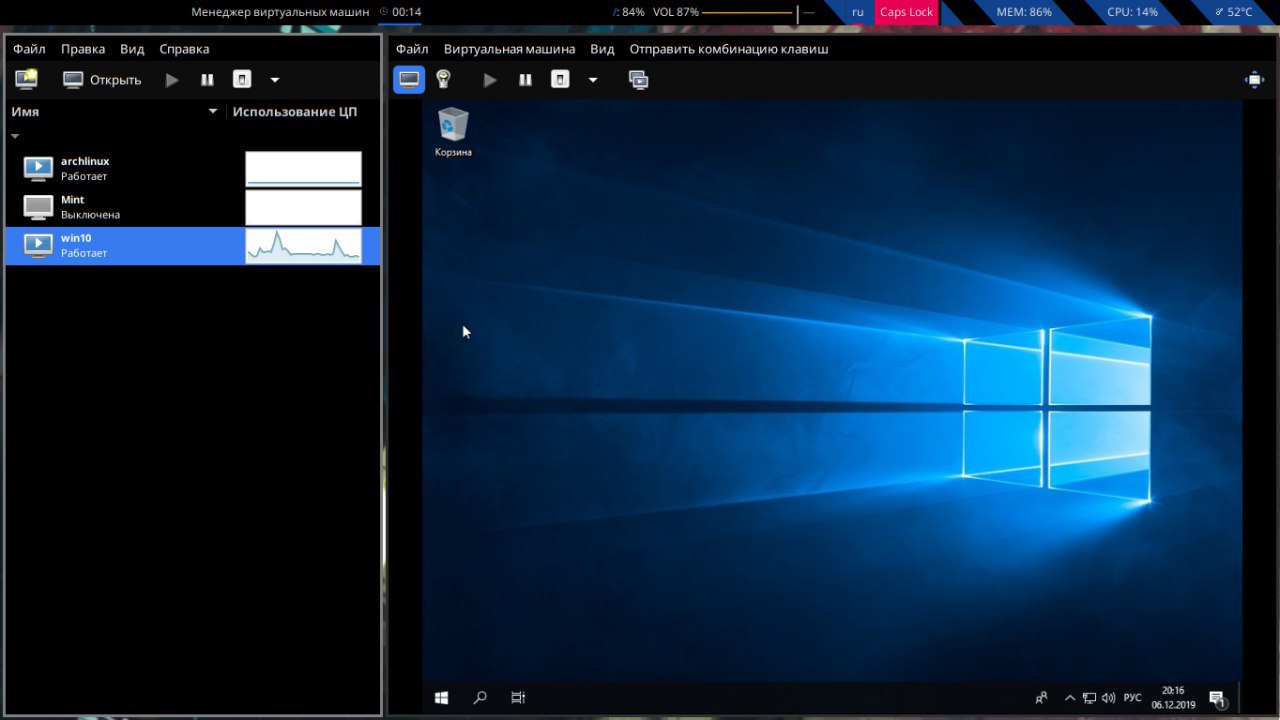The width and height of the screenshot is (1280, 720).
Task: Open Справка menu in the manager window
Action: pyautogui.click(x=184, y=49)
